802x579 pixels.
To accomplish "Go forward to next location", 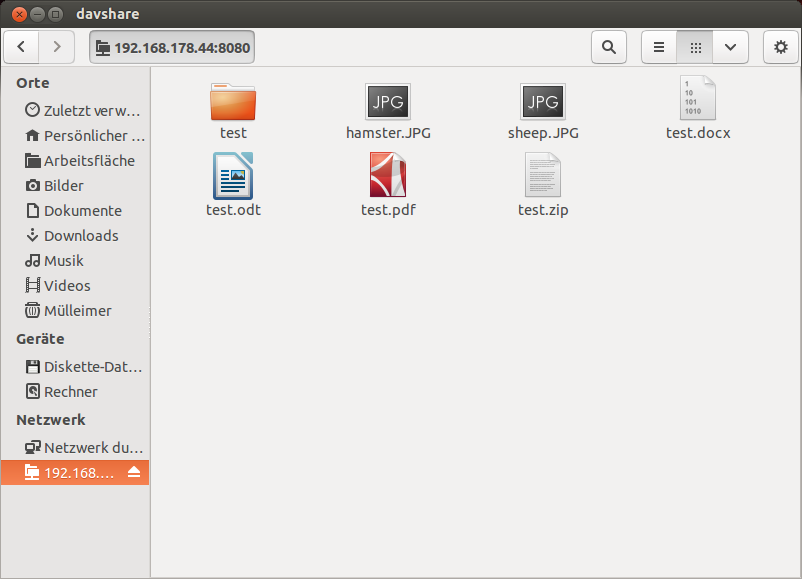I will [x=57, y=47].
